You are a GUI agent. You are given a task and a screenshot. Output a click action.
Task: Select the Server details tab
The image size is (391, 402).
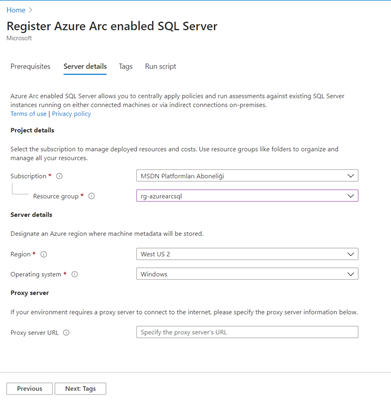pos(85,66)
